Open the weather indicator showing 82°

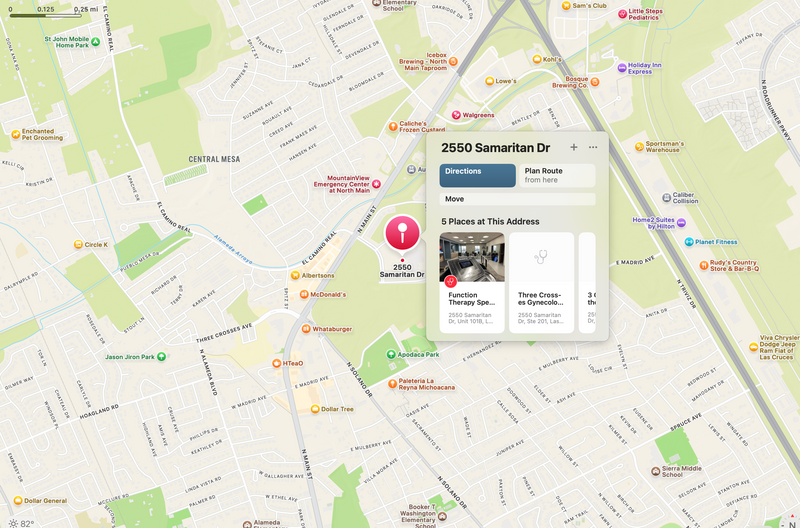click(x=22, y=523)
